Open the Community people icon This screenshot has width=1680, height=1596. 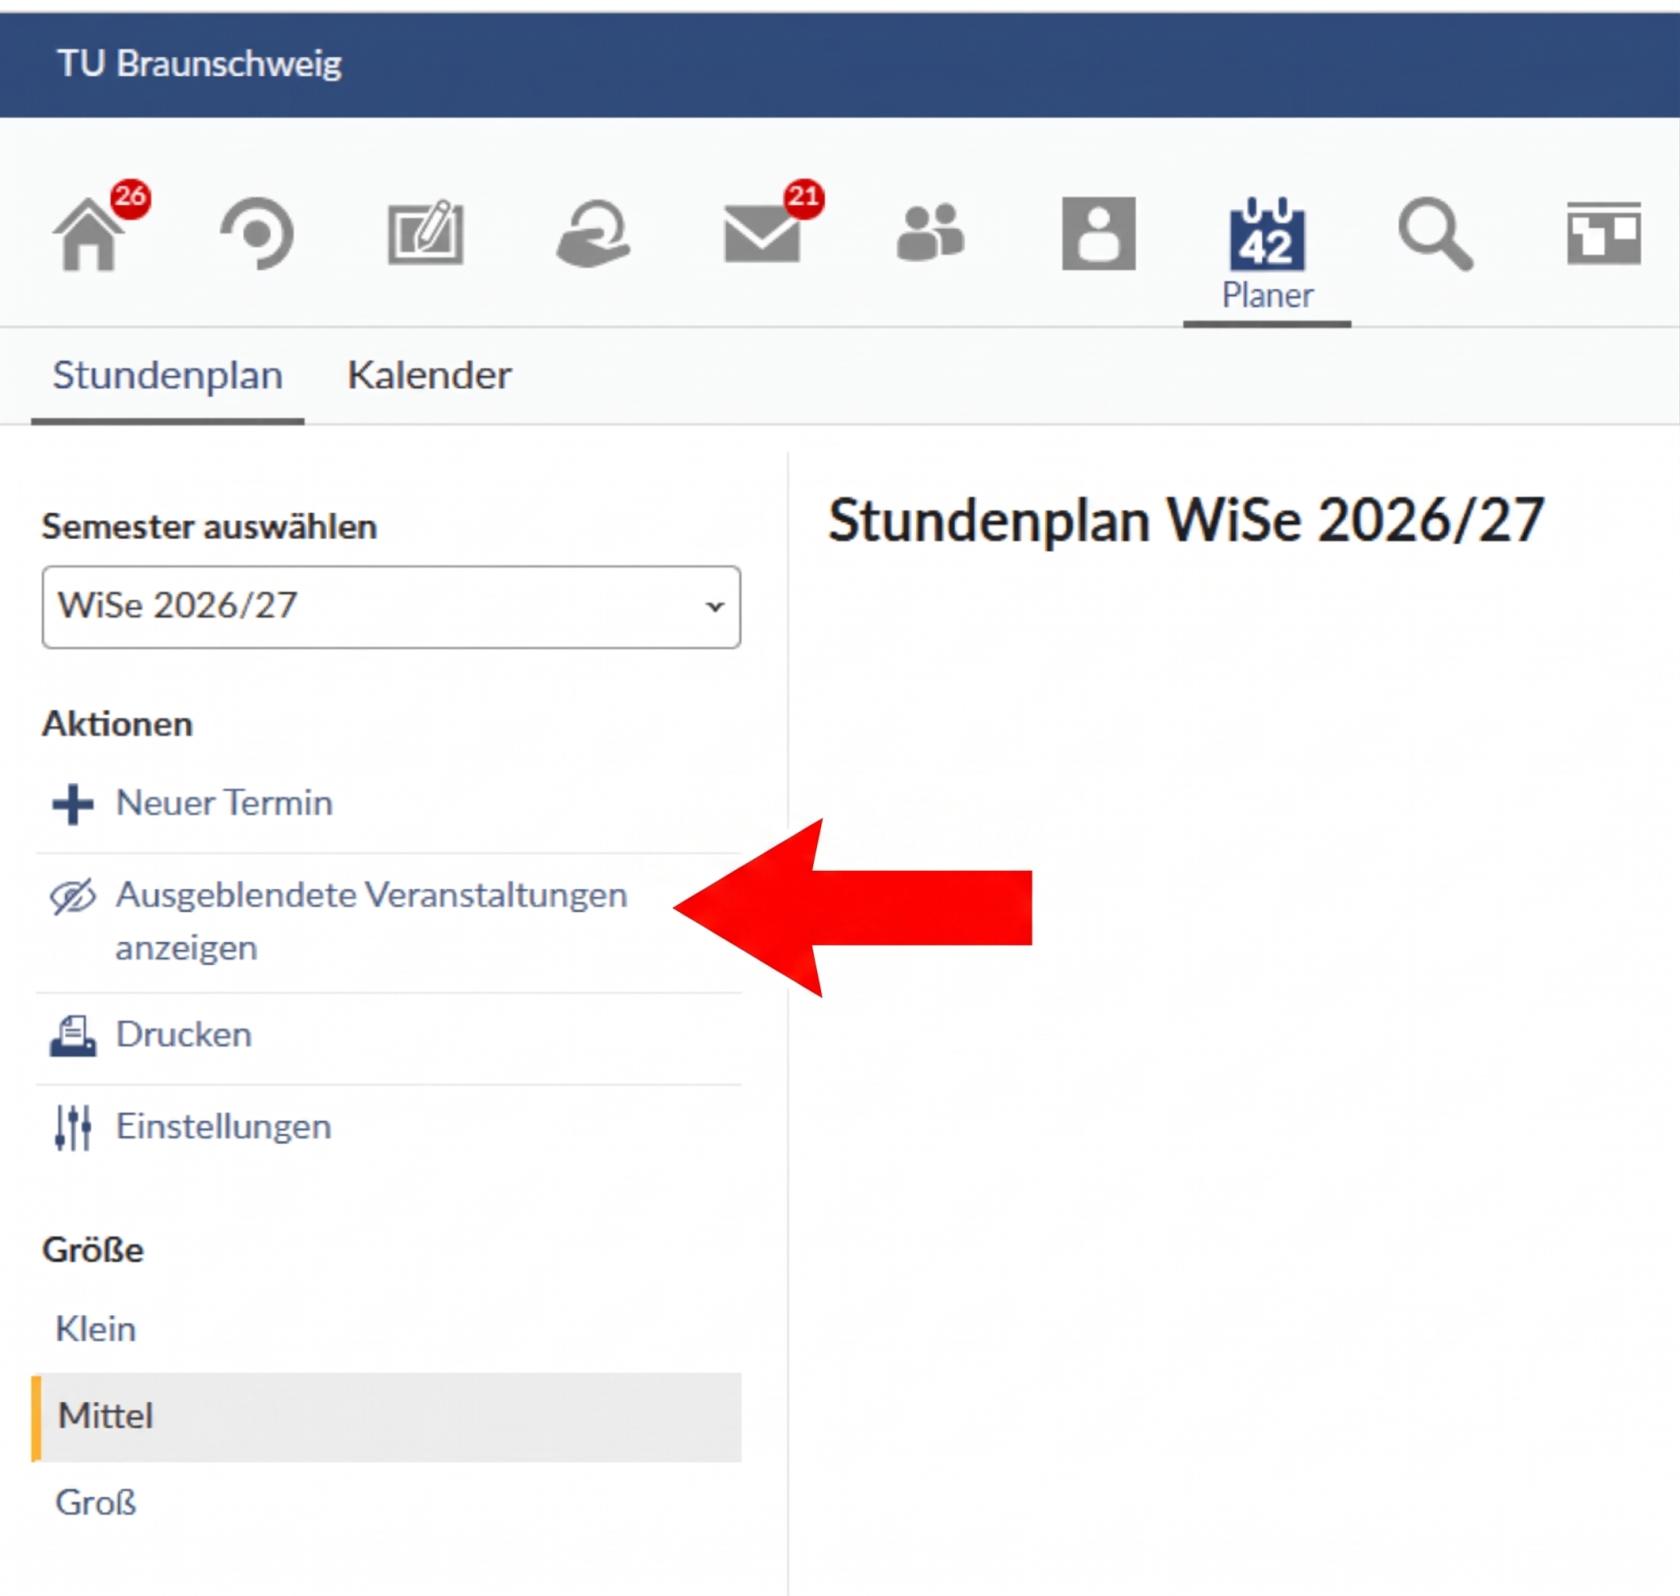click(x=930, y=234)
